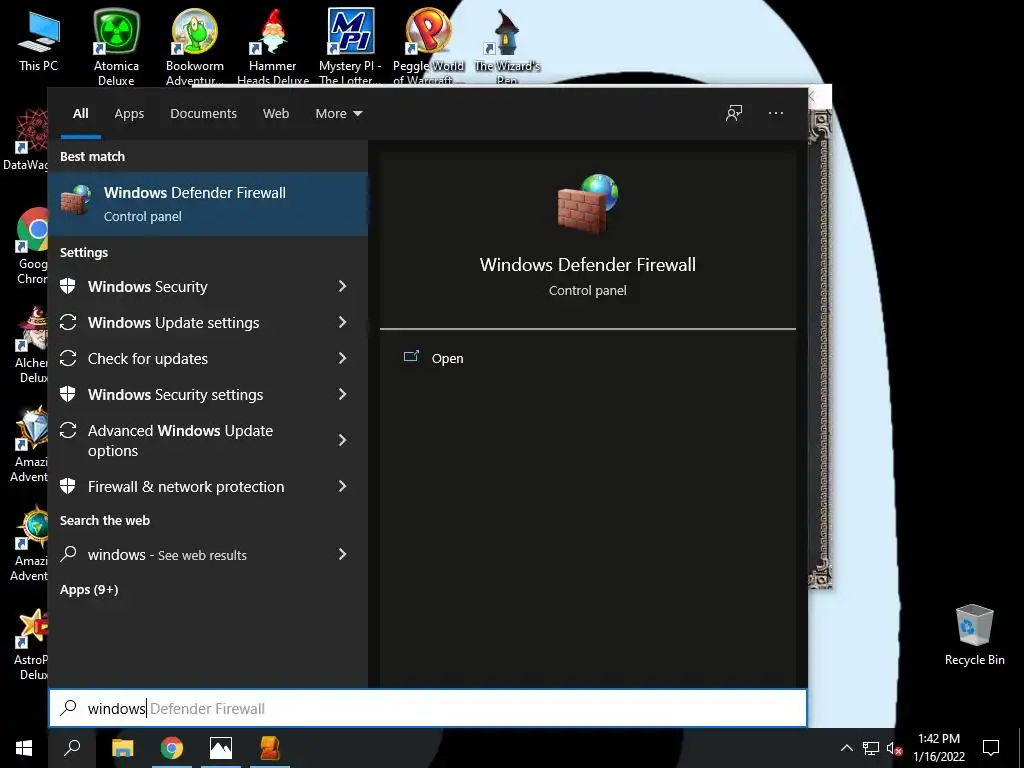The width and height of the screenshot is (1024, 768).
Task: Open The Wizard's Pen desktop shortcut
Action: 507,46
